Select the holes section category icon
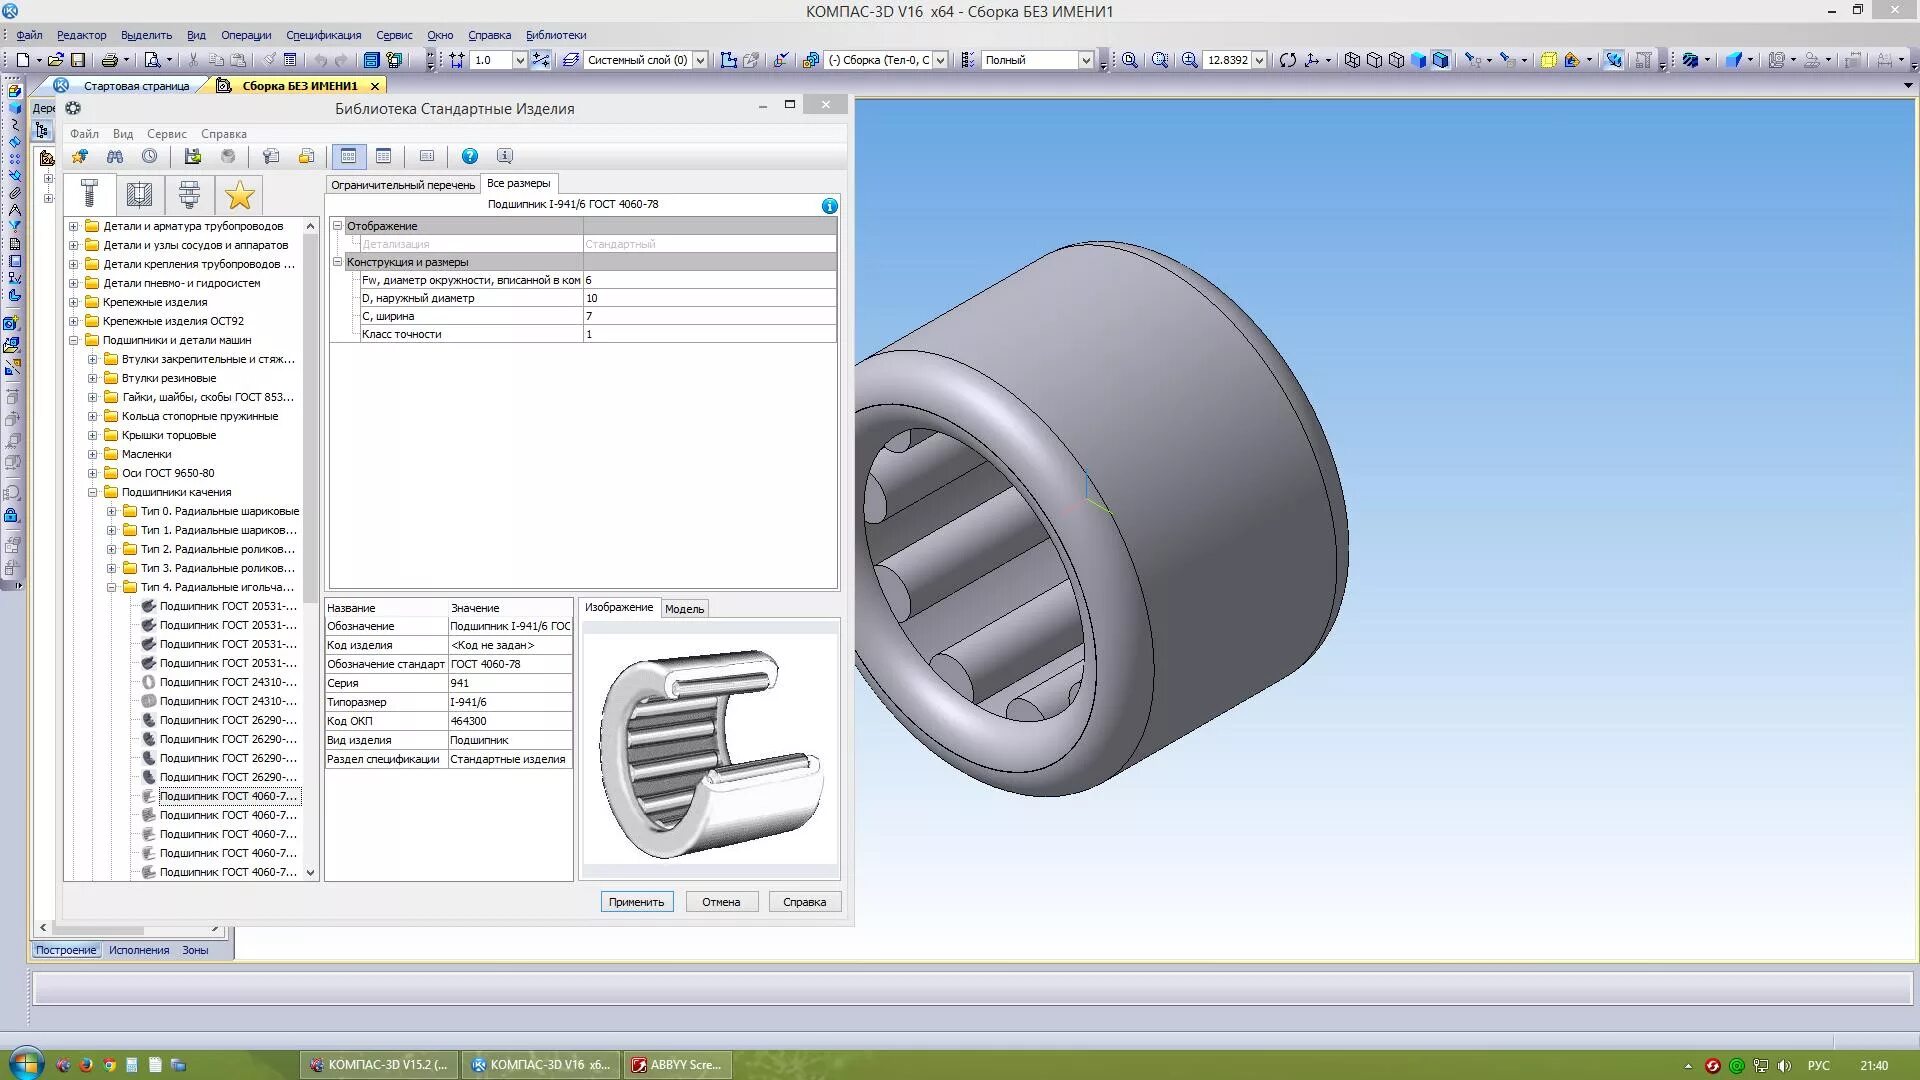Viewport: 1920px width, 1080px height. pyautogui.click(x=140, y=194)
